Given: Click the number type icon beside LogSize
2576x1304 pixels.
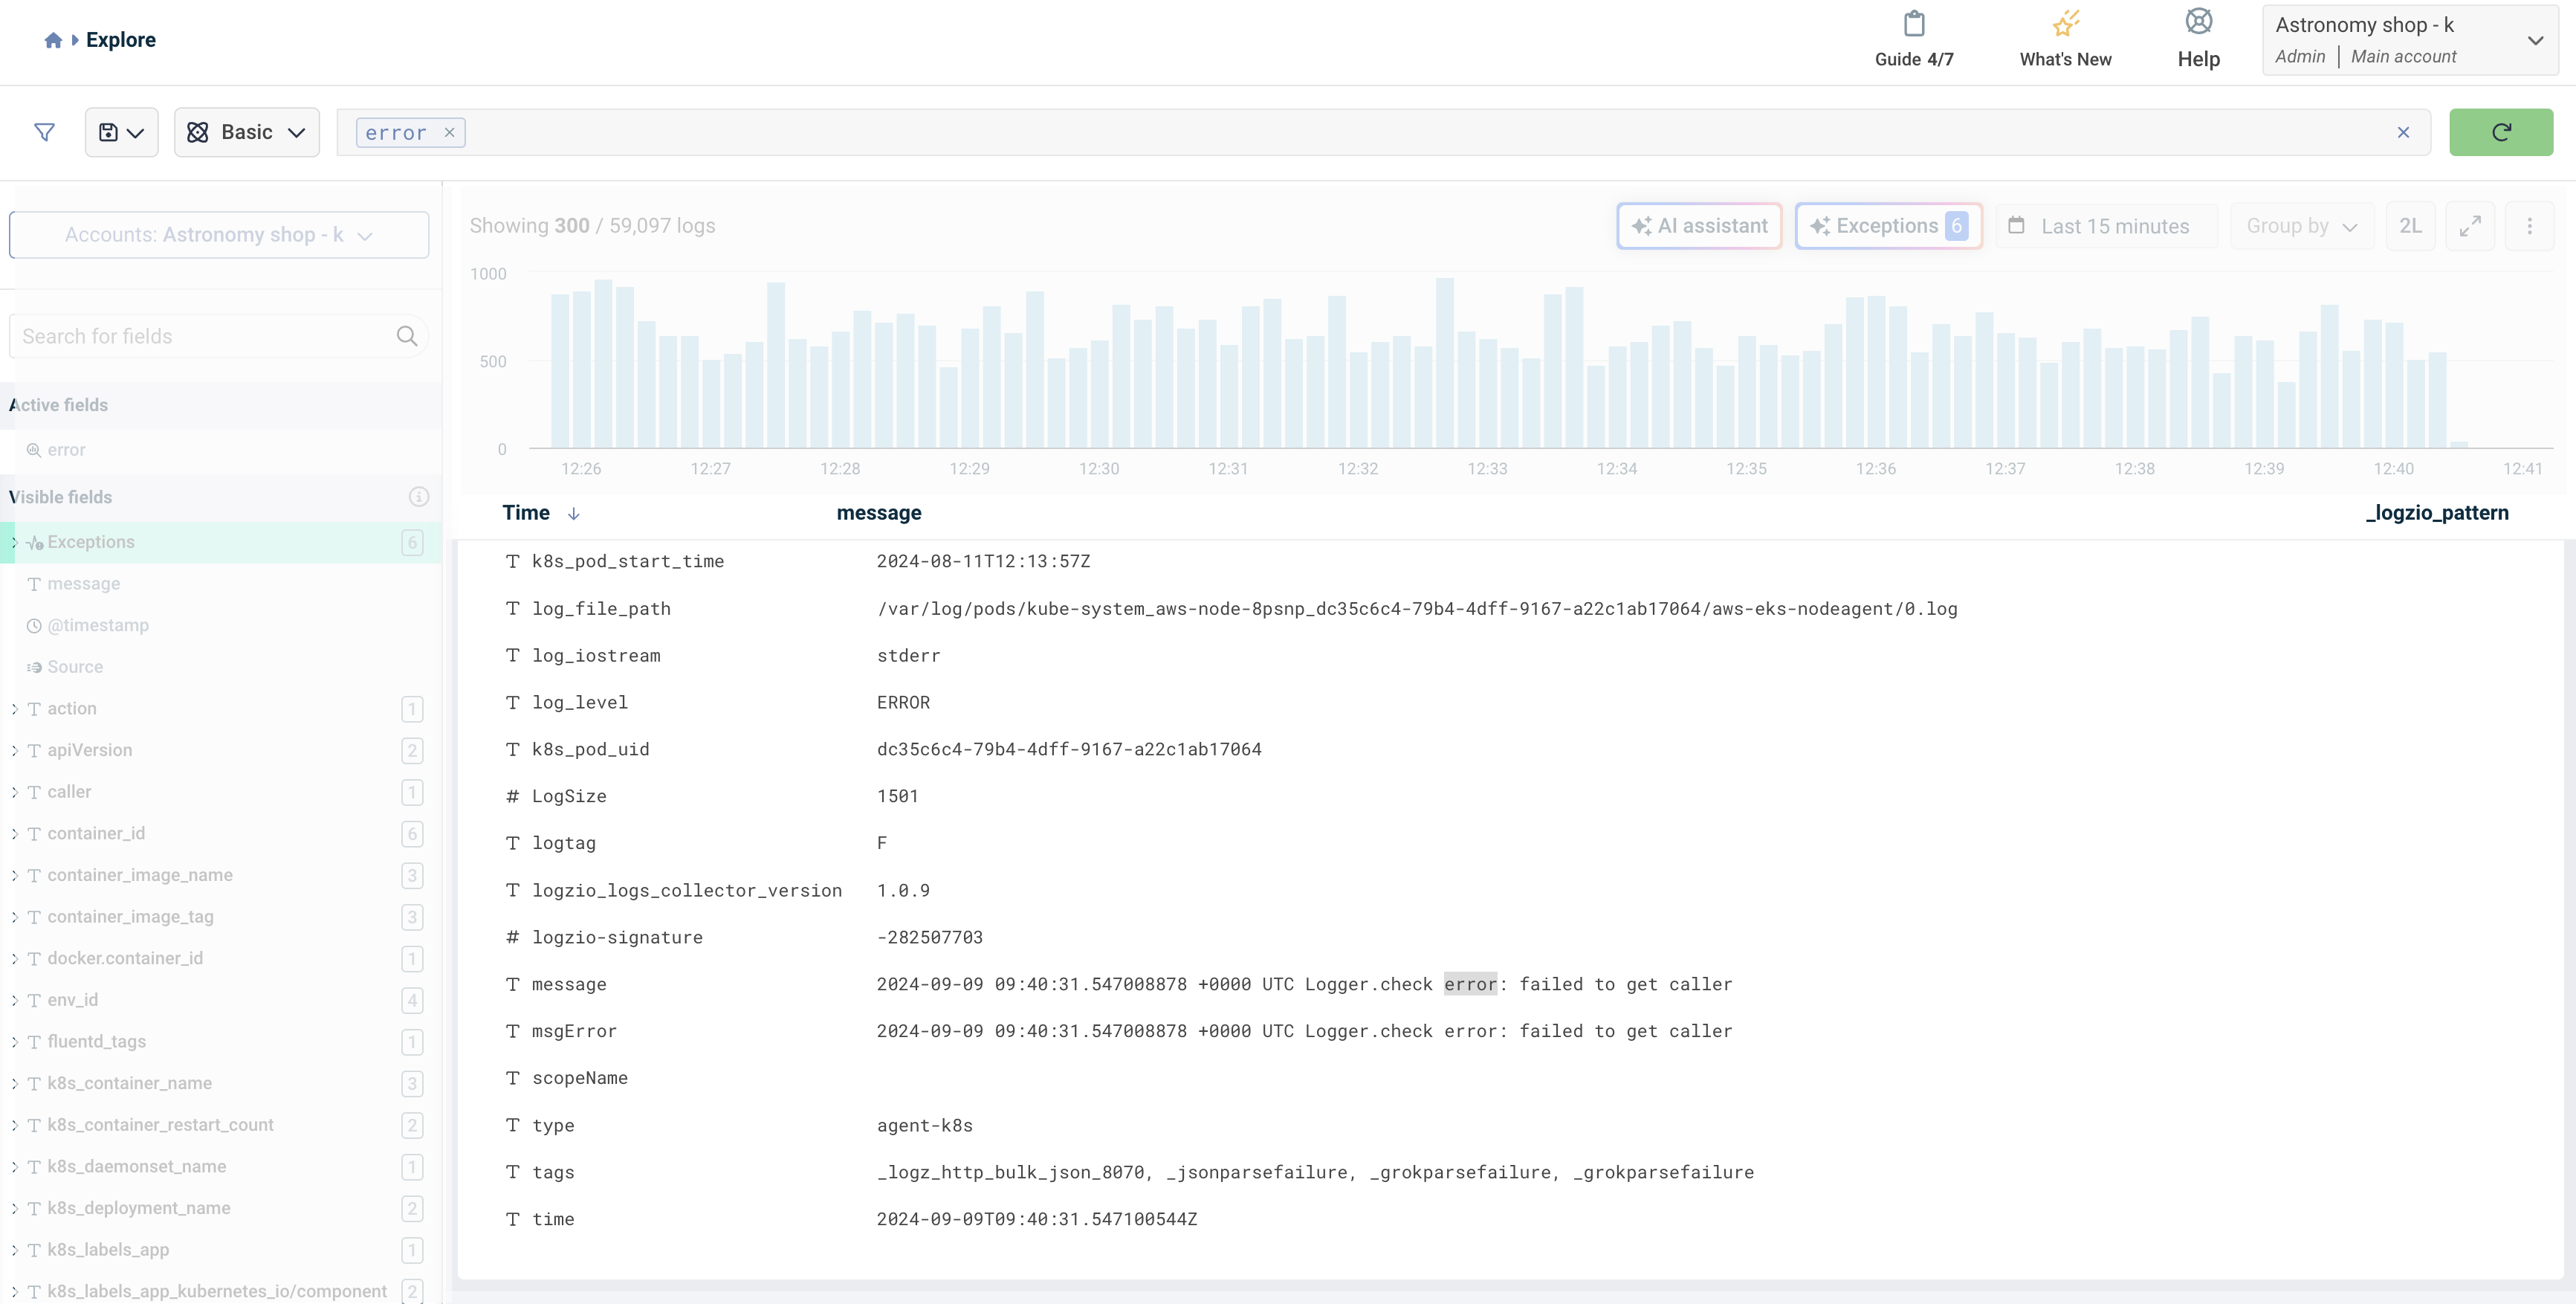Looking at the screenshot, I should (x=512, y=797).
